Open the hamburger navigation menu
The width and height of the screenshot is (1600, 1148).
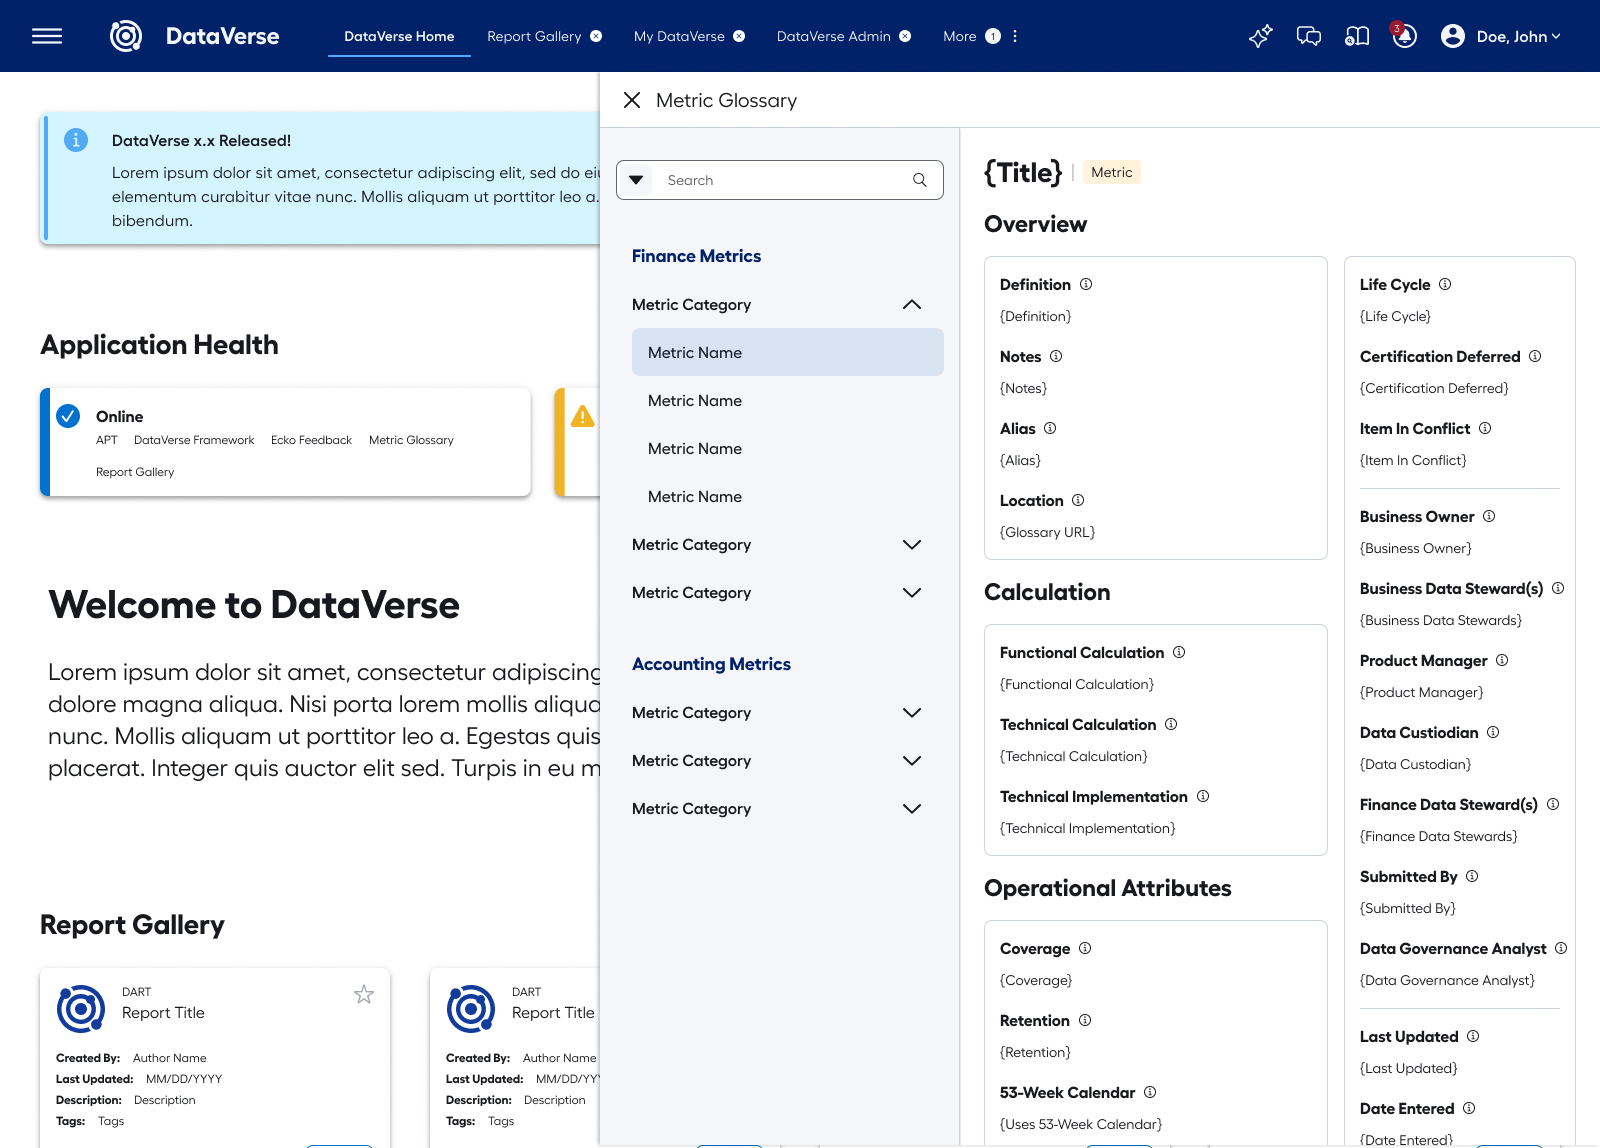click(46, 36)
